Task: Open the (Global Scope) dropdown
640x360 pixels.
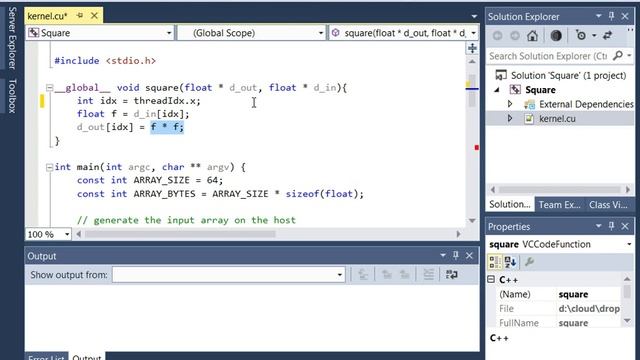Action: (x=321, y=33)
